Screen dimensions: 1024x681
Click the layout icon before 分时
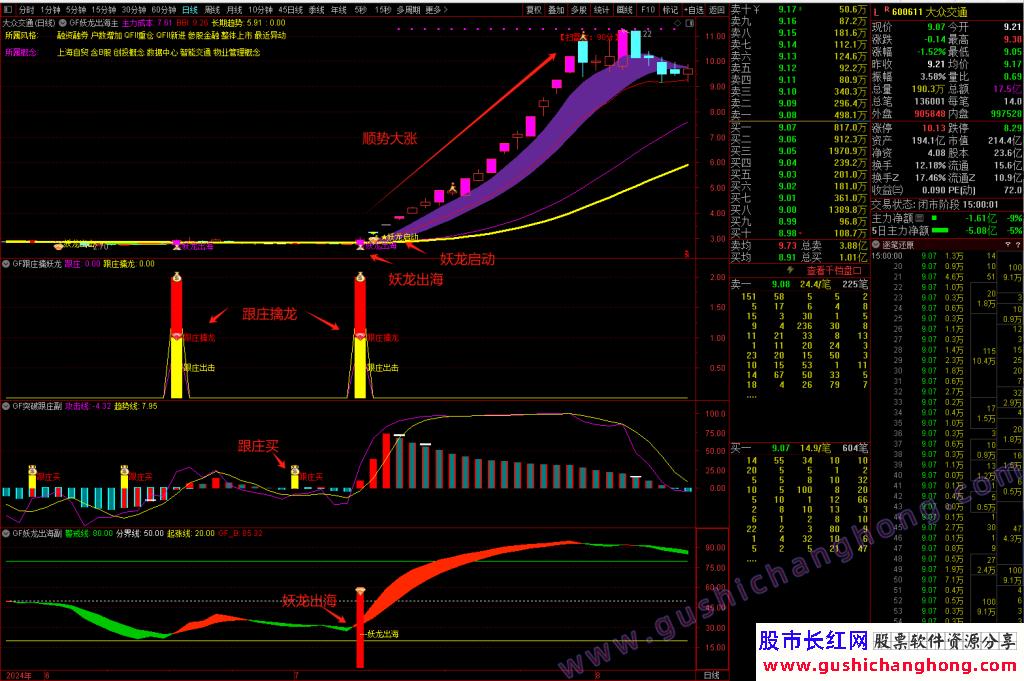pyautogui.click(x=8, y=10)
